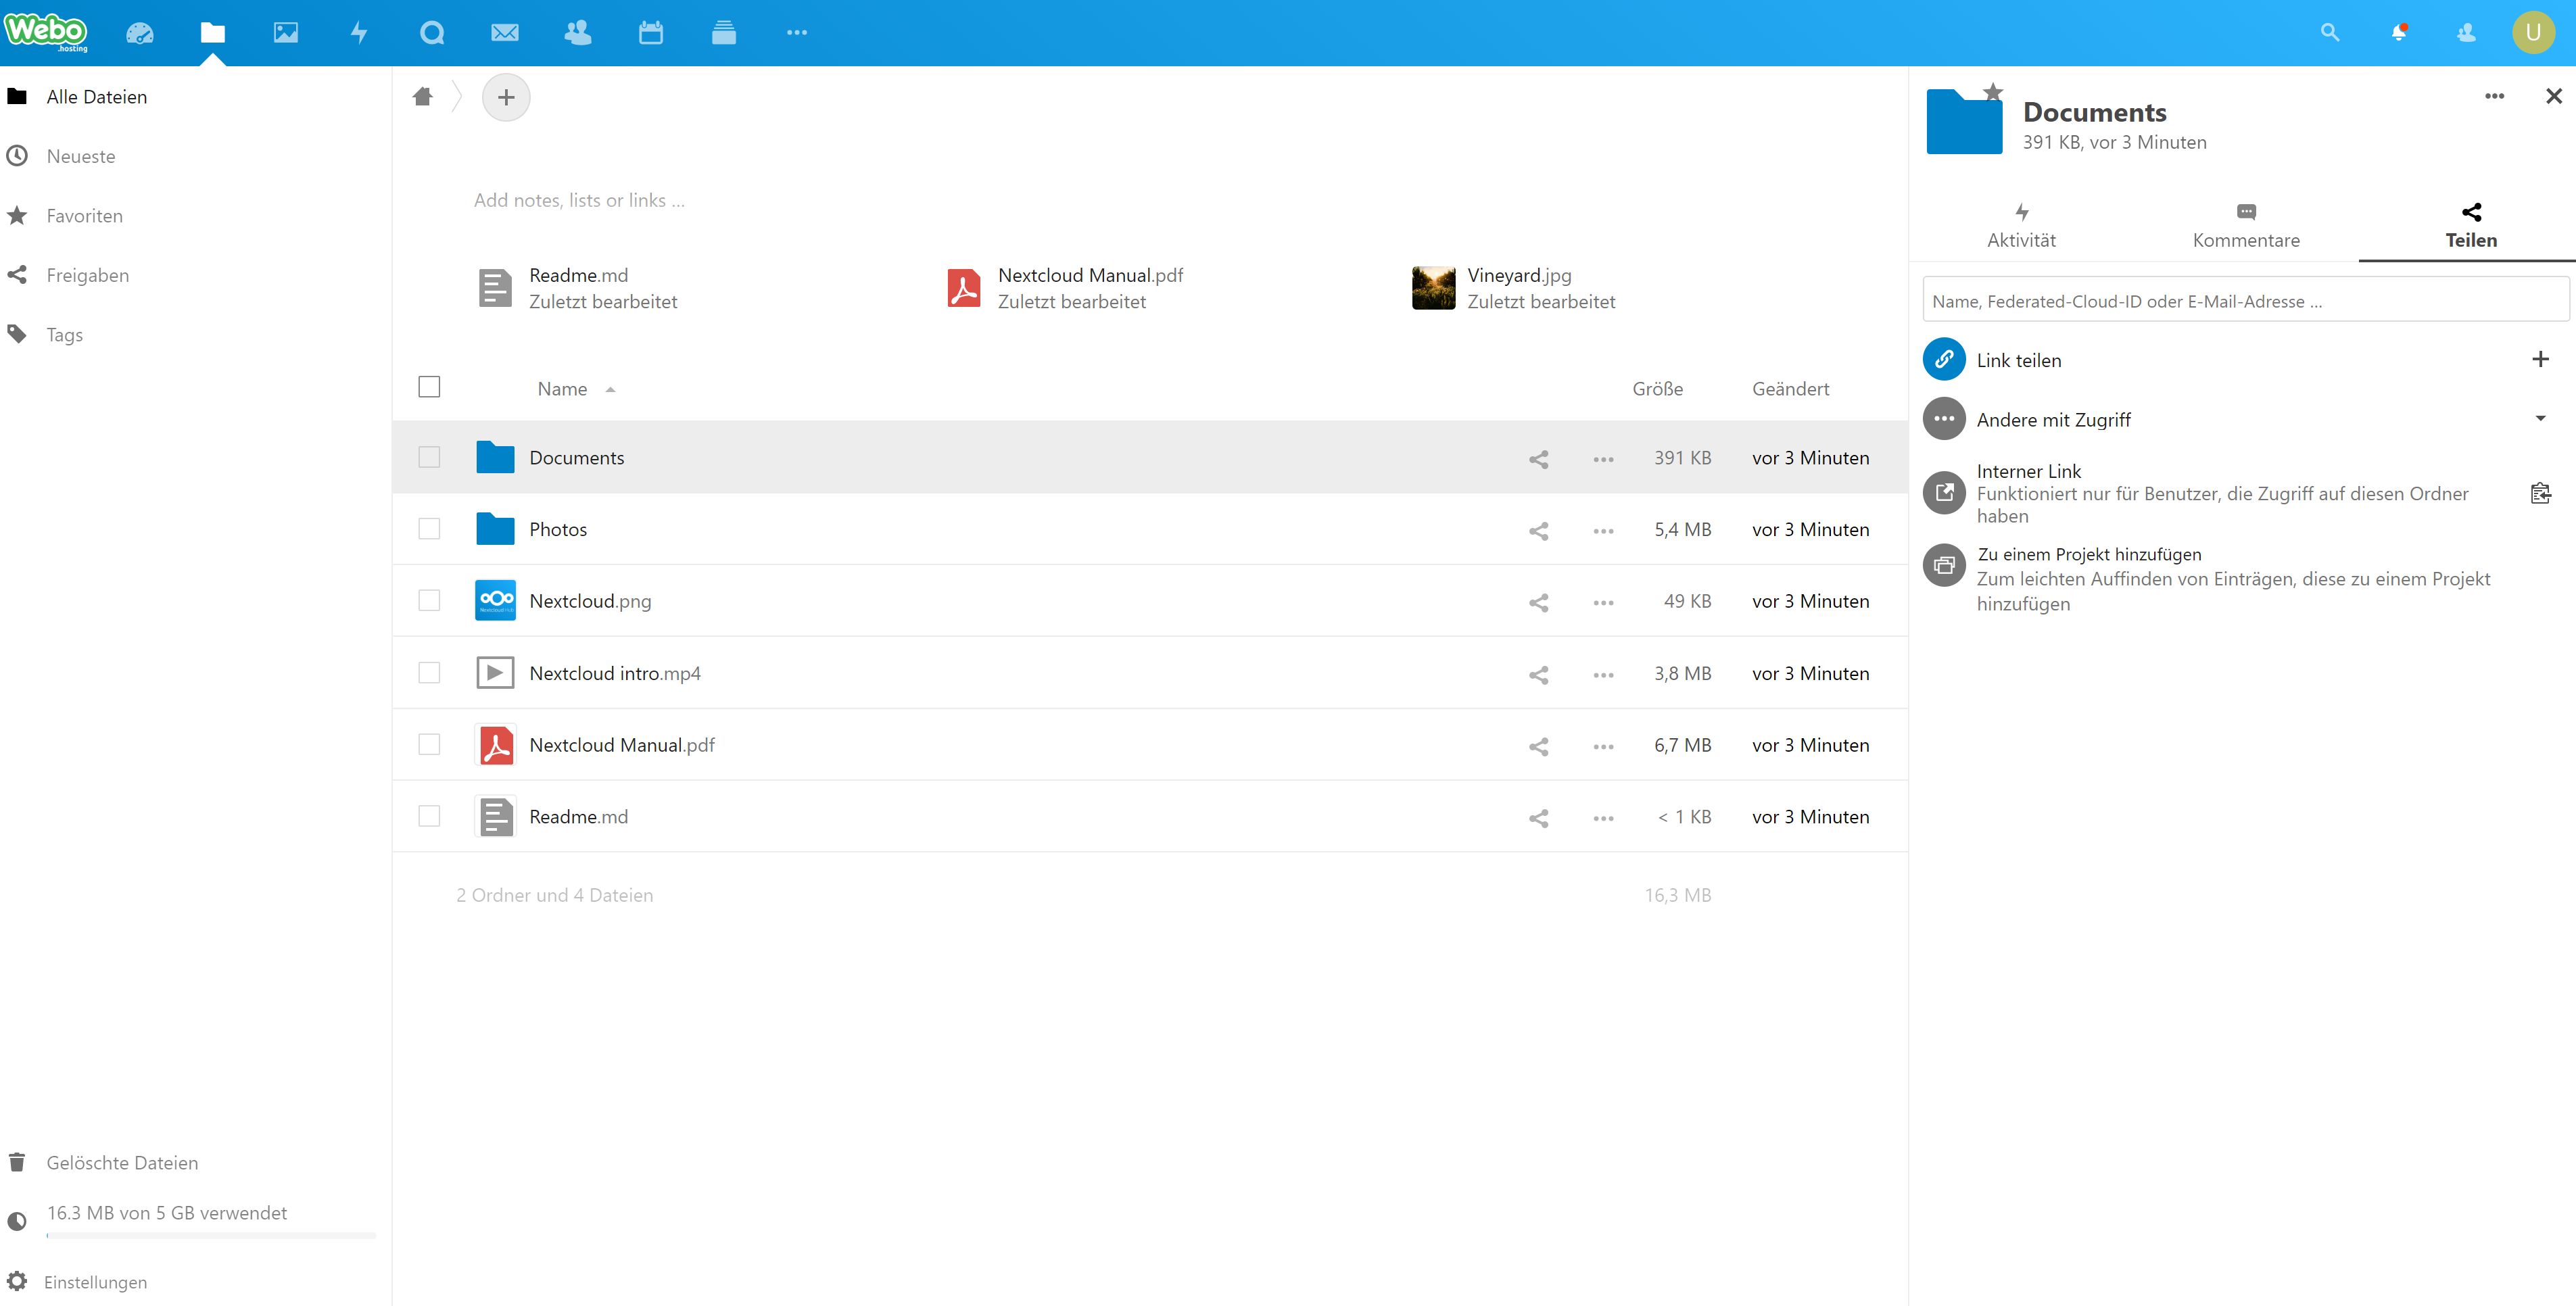Screen dimensions: 2576x1306
Task: Open Gelöschte Dateien in sidebar
Action: [x=122, y=1163]
